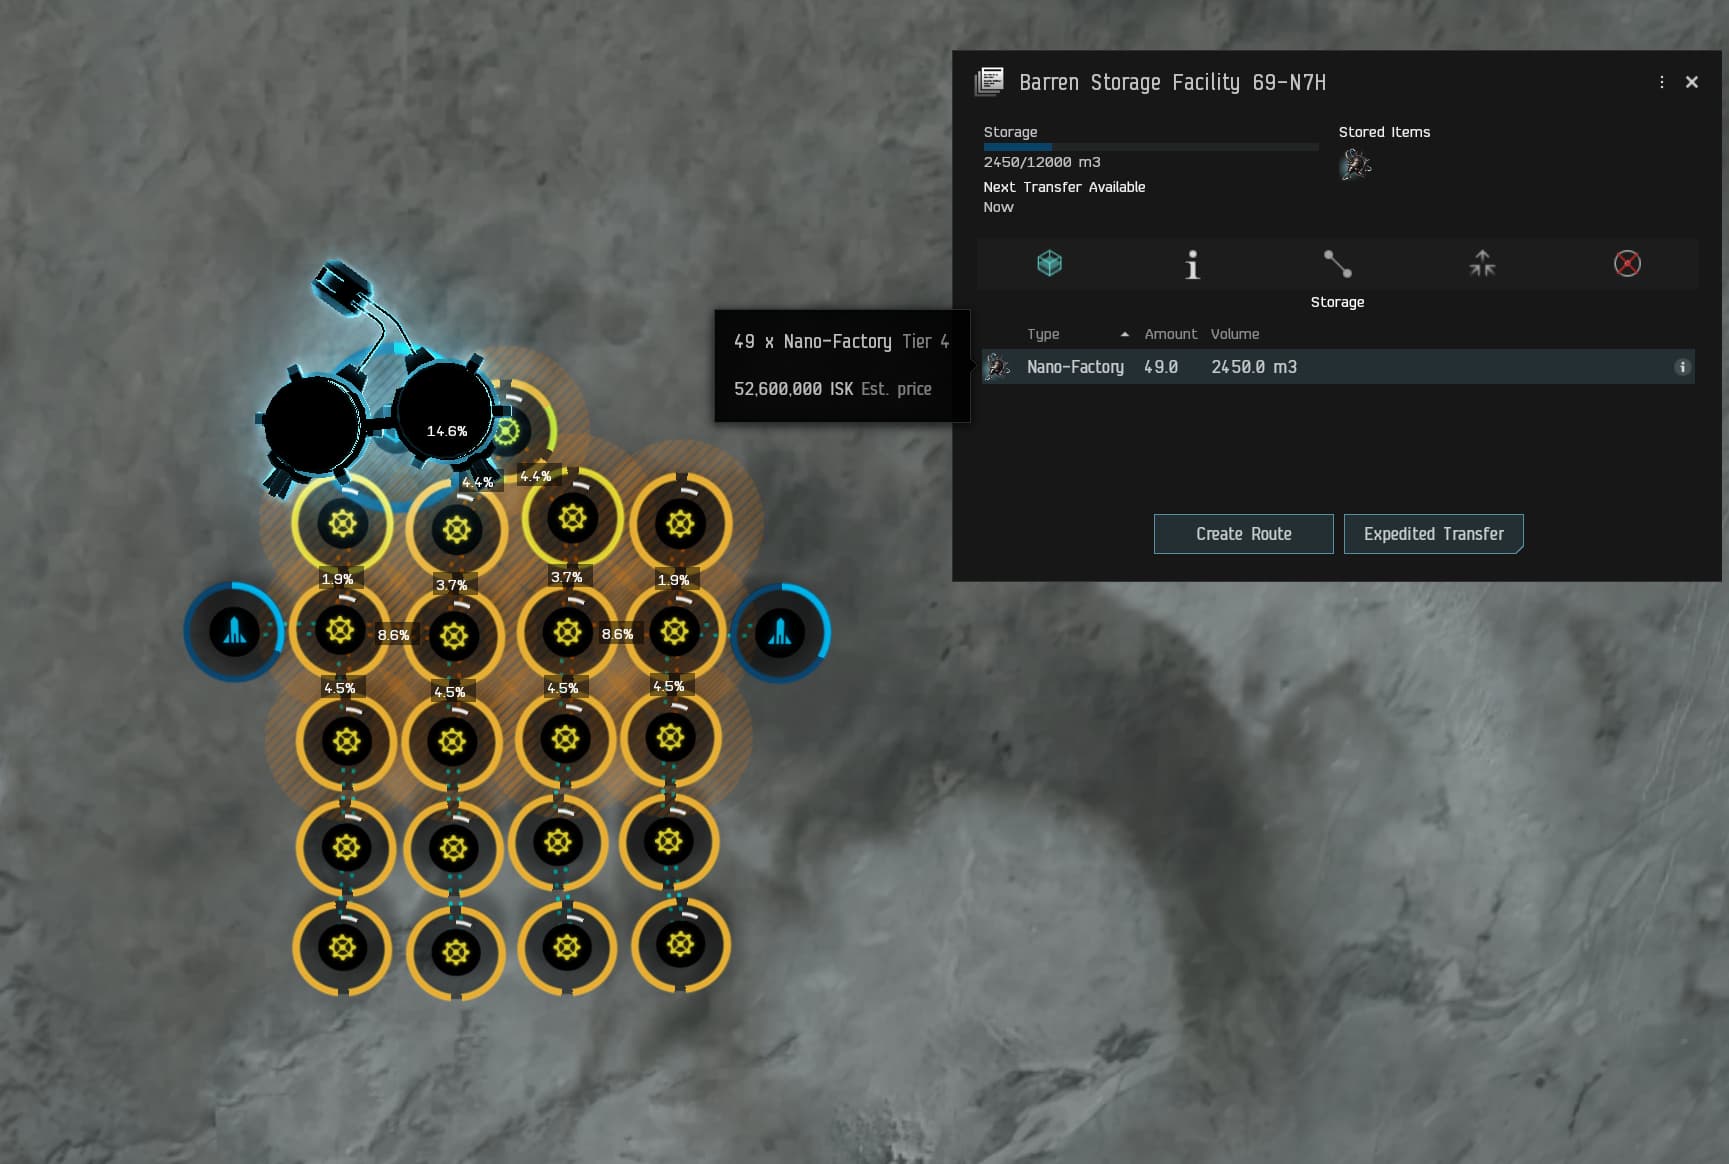This screenshot has height=1164, width=1729.
Task: Click the Expedited Transfer button
Action: tap(1433, 534)
